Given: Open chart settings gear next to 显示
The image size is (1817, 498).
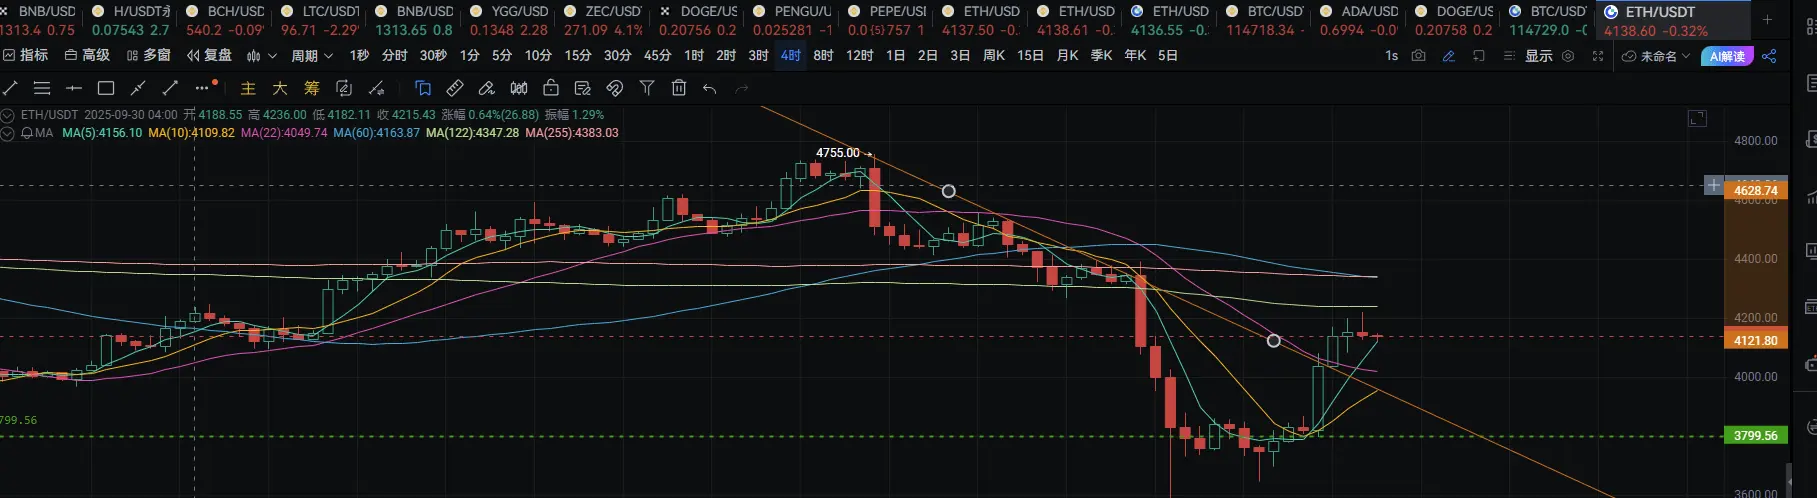Looking at the screenshot, I should [x=1568, y=56].
